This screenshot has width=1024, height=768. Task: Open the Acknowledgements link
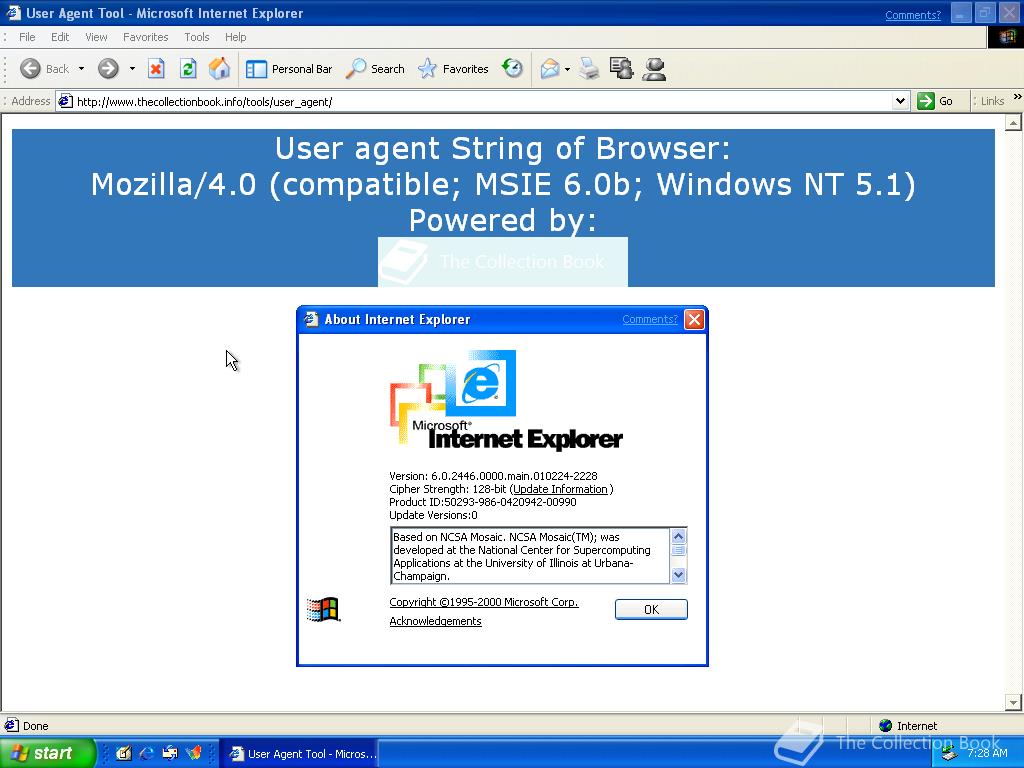click(x=436, y=621)
